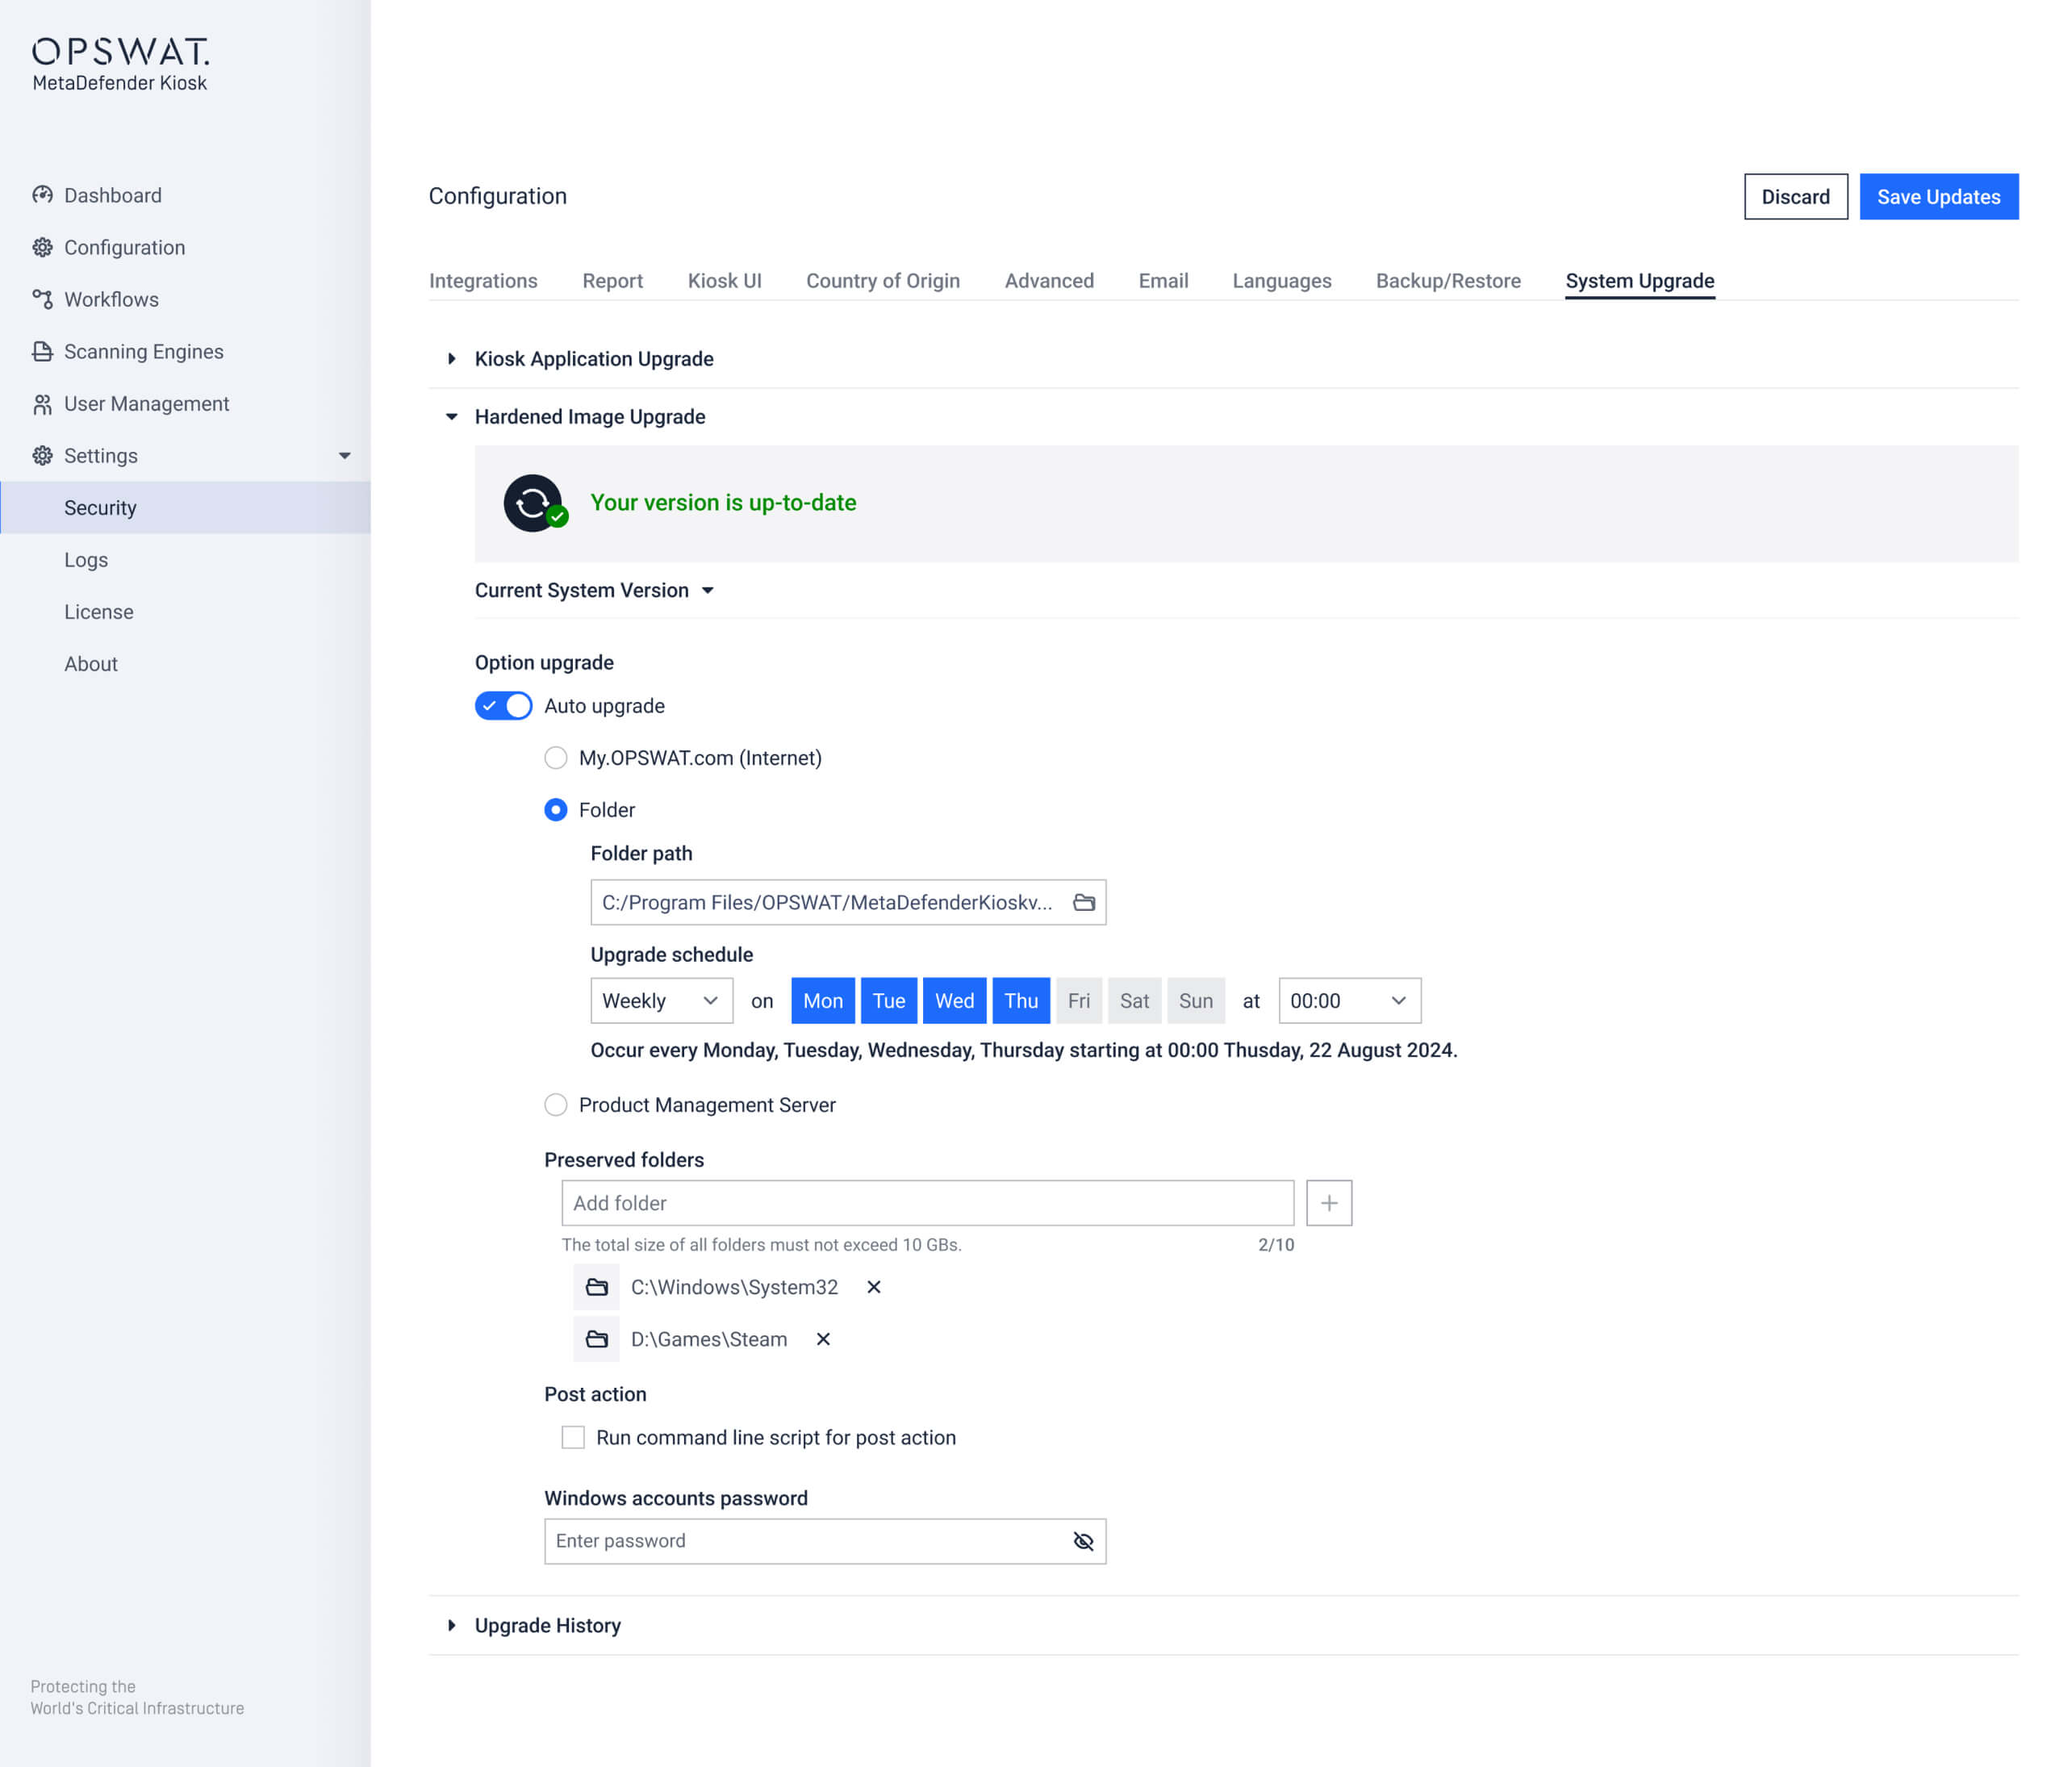Click browse folder icon in Folder path field
The width and height of the screenshot is (2072, 1767).
point(1083,902)
